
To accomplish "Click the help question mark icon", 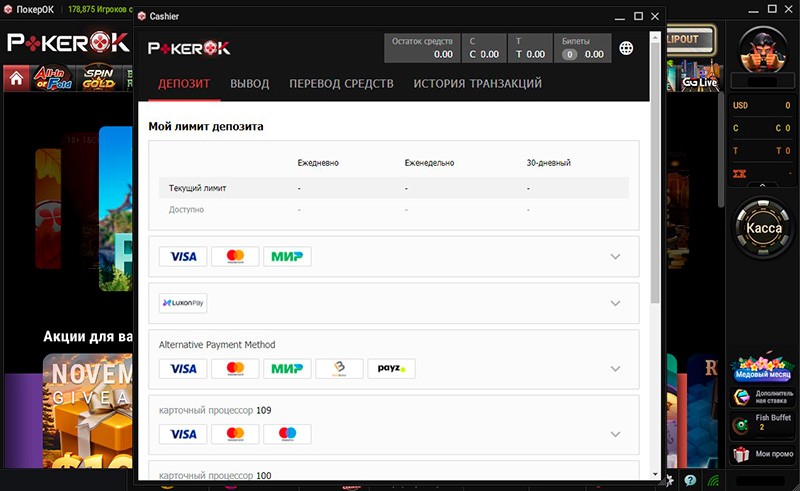I will [690, 480].
